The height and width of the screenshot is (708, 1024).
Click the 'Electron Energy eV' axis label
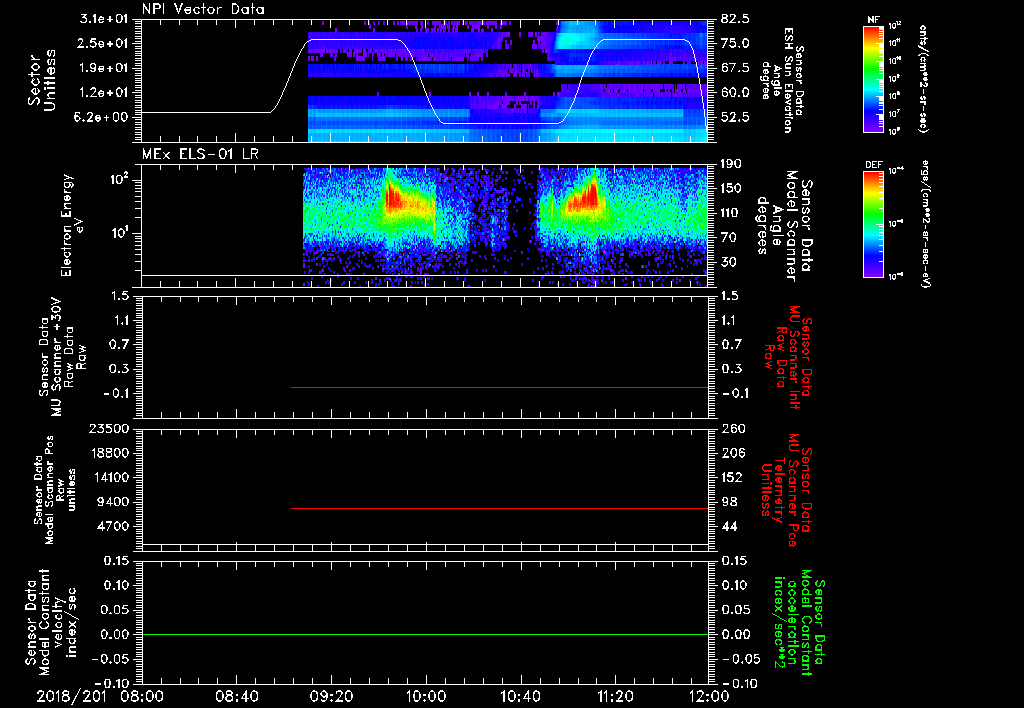point(73,225)
